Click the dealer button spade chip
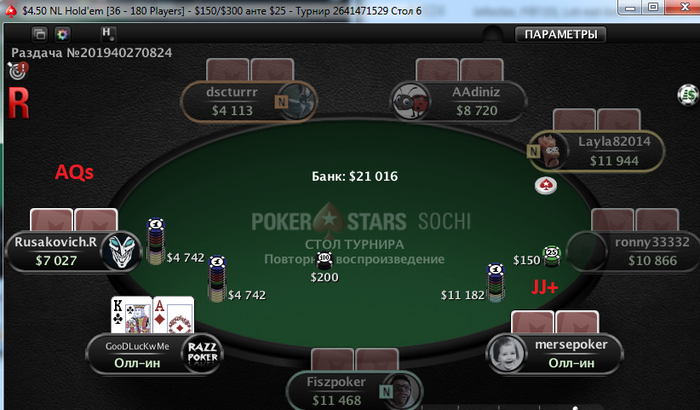This screenshot has height=410, width=700. point(546,185)
